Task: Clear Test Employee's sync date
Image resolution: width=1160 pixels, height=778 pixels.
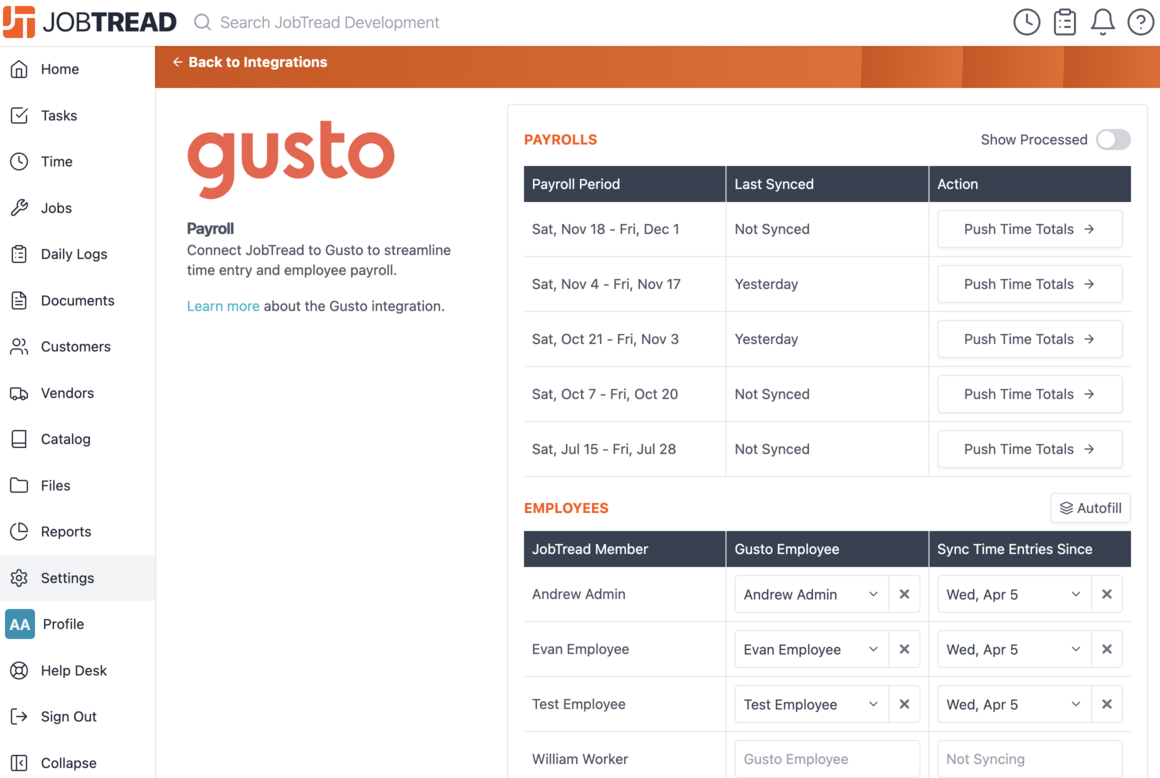Action: click(x=1107, y=704)
